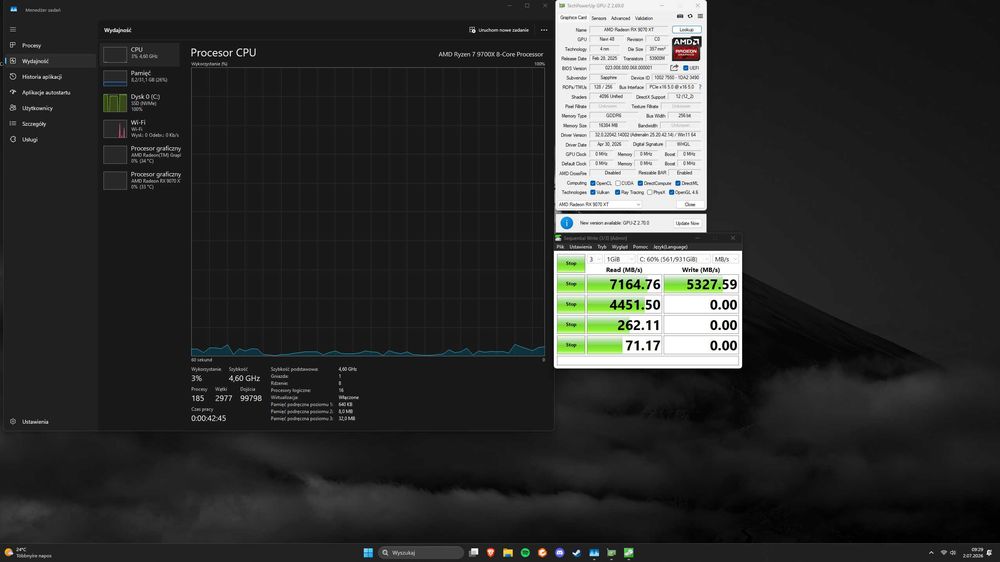1000x562 pixels.
Task: Open volume control in system tray
Action: (x=953, y=552)
